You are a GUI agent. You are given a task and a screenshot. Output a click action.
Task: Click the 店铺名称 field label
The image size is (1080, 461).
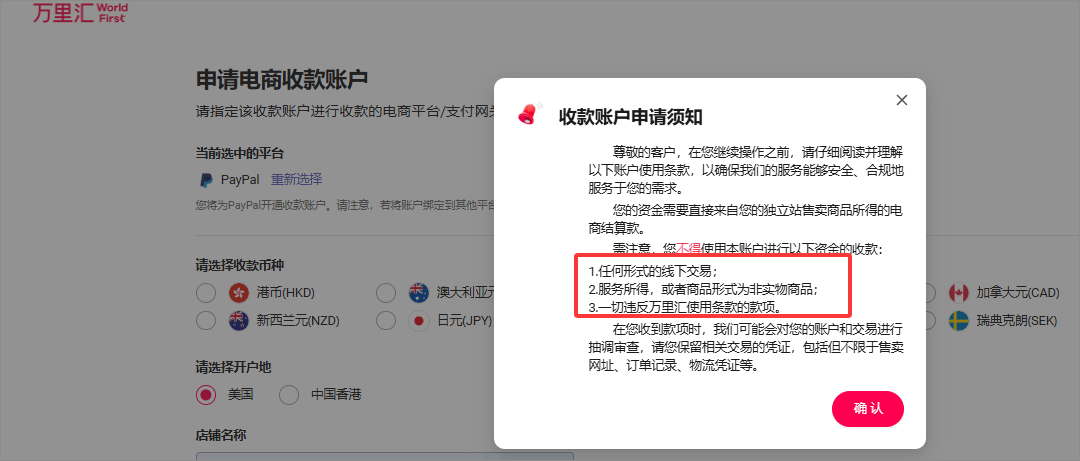point(221,436)
